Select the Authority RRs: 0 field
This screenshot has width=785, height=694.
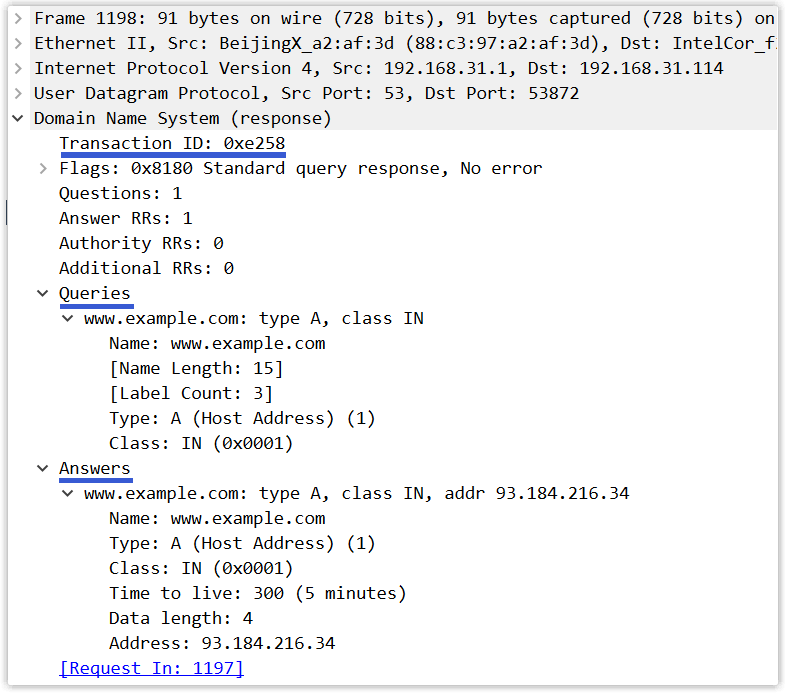click(x=141, y=244)
